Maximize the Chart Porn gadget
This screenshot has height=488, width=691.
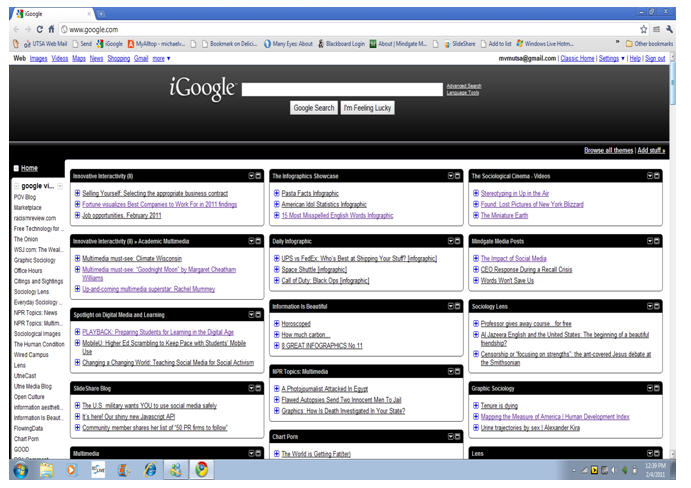(457, 437)
